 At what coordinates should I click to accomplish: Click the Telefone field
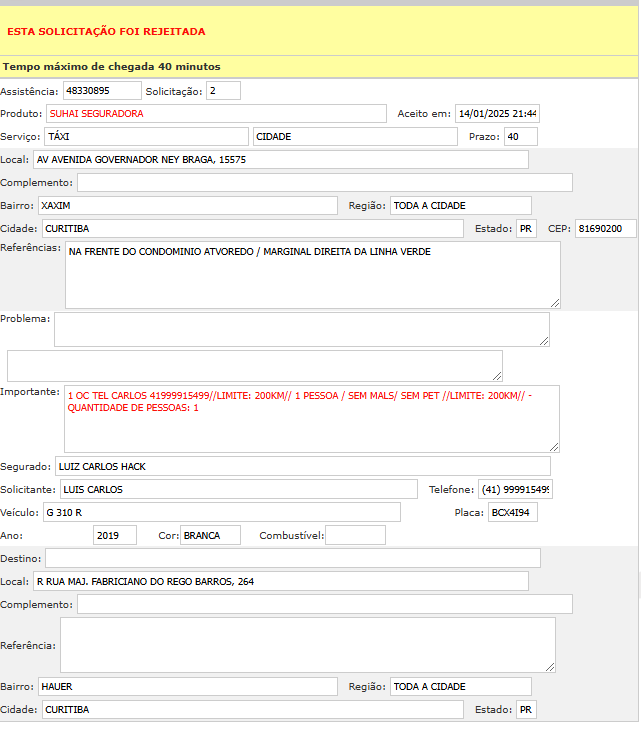tap(515, 490)
